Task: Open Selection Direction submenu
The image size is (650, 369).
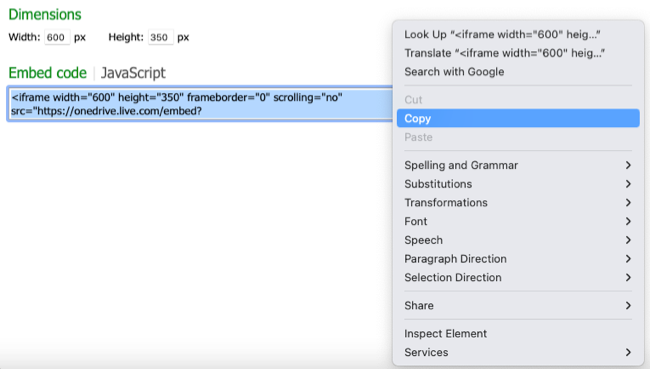Action: coord(518,277)
